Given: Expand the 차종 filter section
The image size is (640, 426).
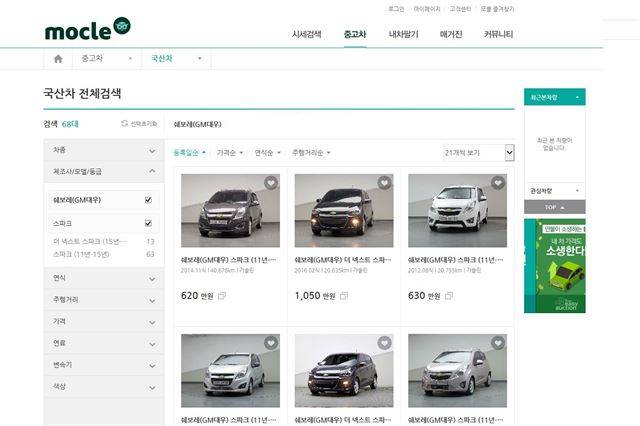Looking at the screenshot, I should point(104,150).
